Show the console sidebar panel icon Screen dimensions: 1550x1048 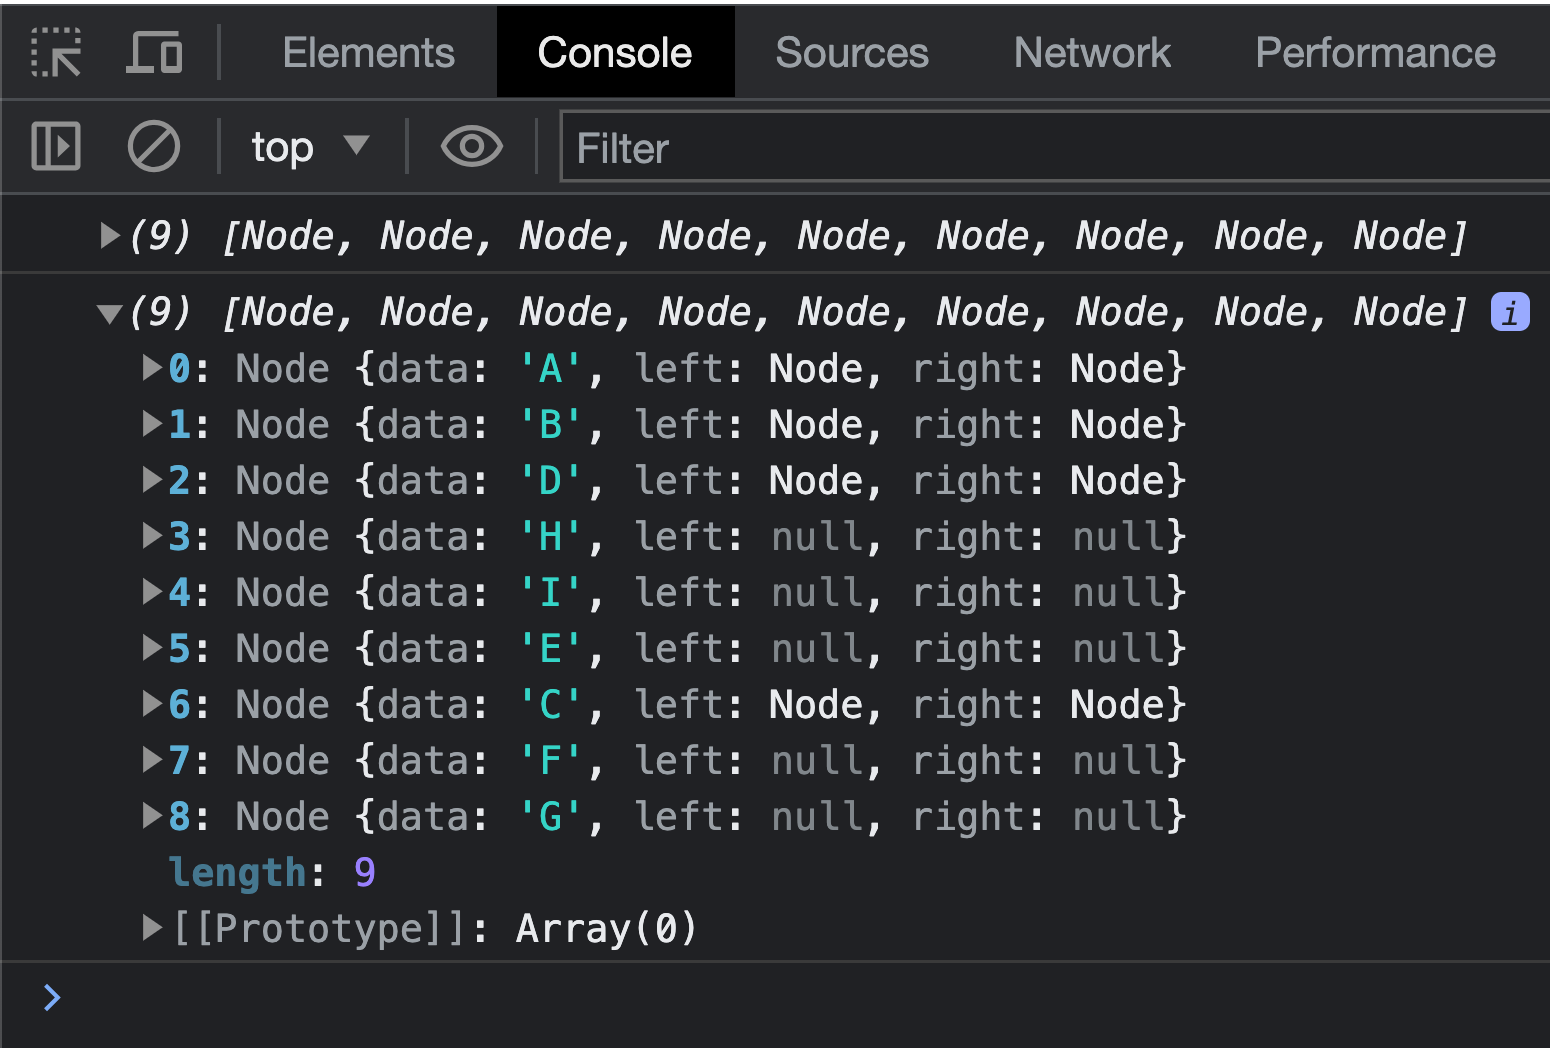click(x=56, y=146)
